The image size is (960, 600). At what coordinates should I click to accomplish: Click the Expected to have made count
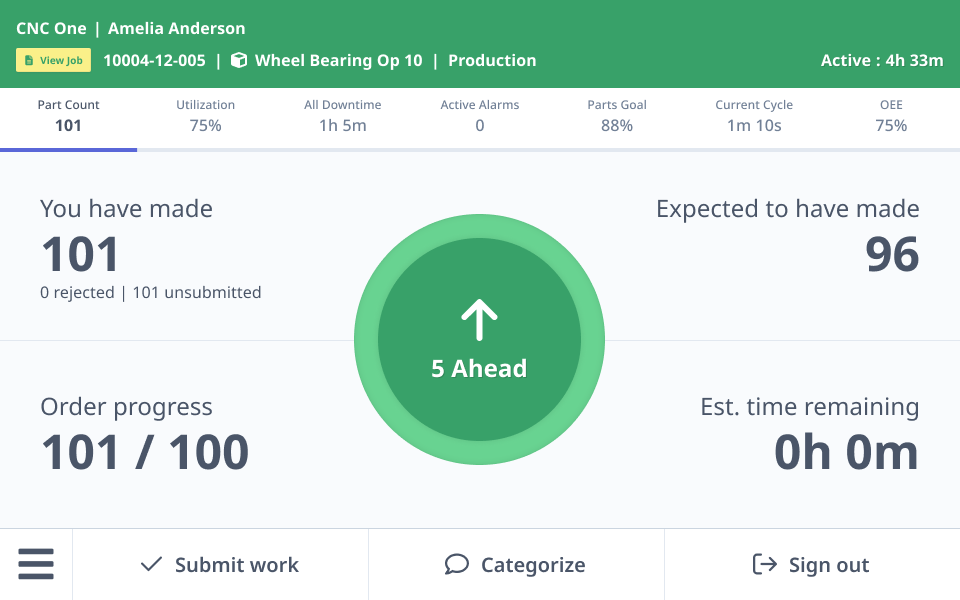pos(892,254)
